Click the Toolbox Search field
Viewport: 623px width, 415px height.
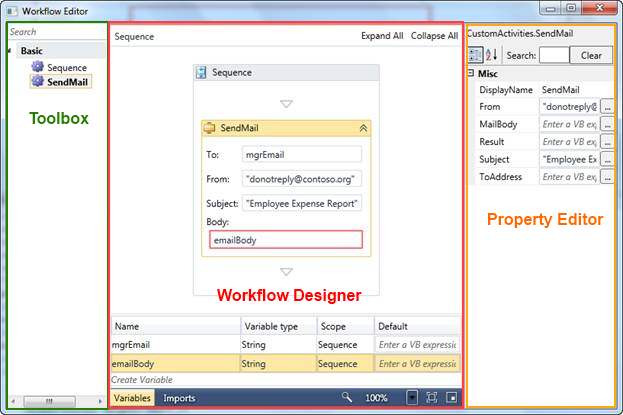[x=57, y=32]
